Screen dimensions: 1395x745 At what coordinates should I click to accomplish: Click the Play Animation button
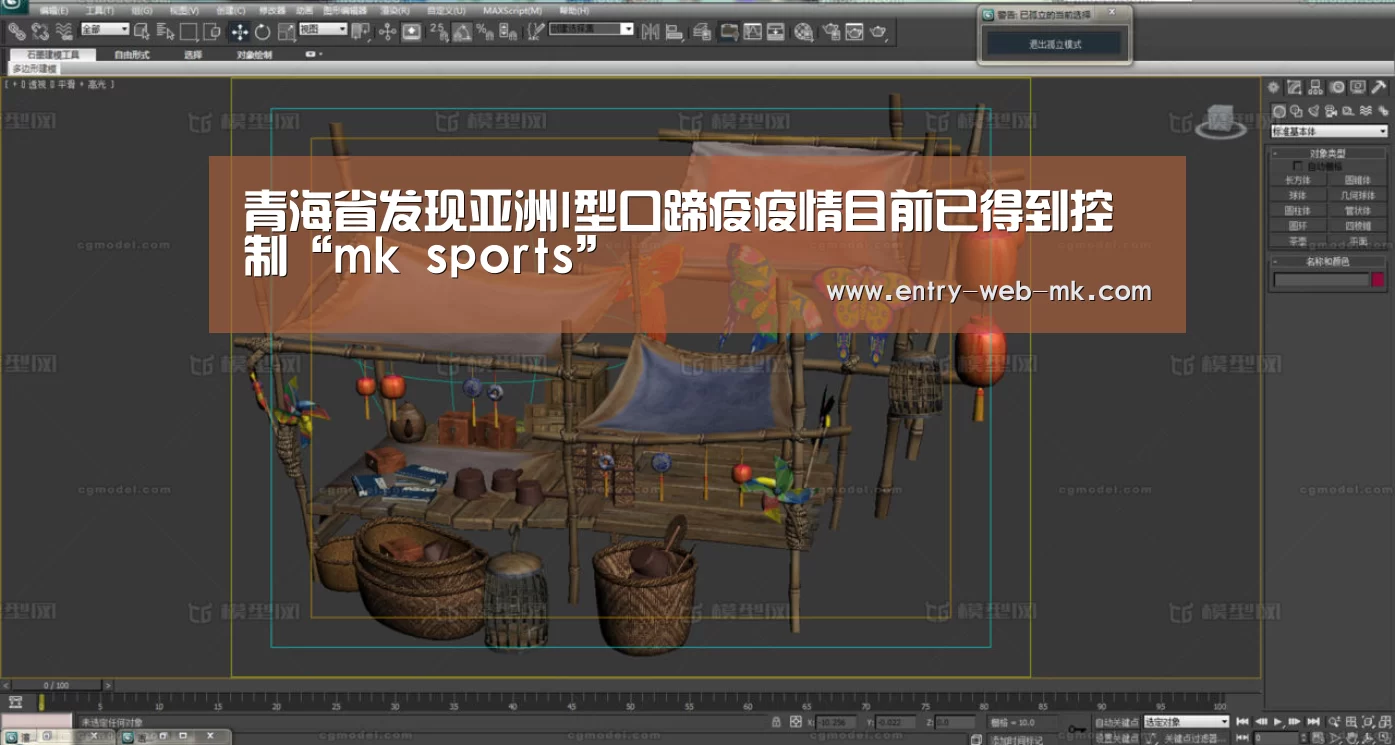pos(1278,721)
